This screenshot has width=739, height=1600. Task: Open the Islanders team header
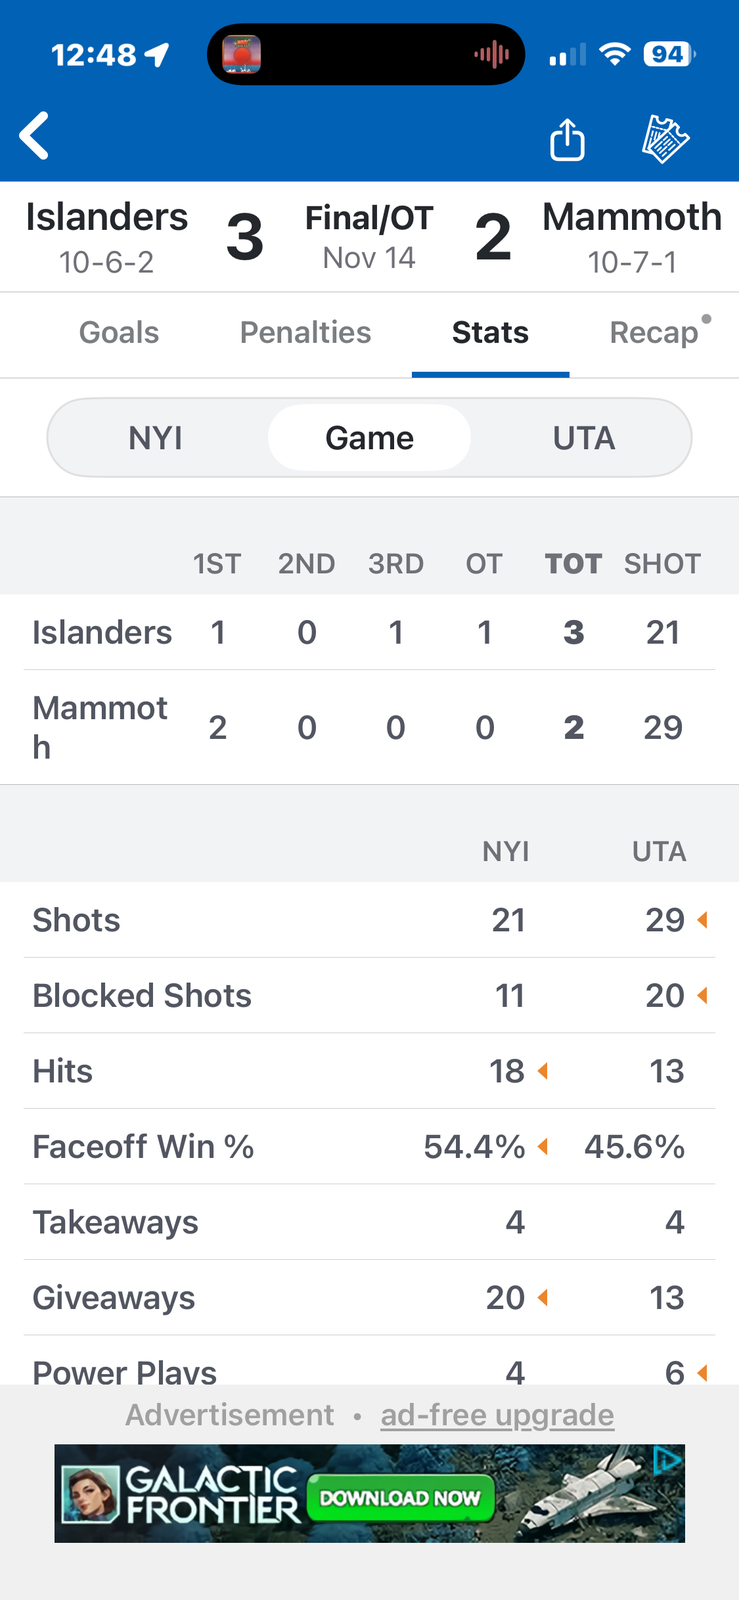click(x=107, y=237)
